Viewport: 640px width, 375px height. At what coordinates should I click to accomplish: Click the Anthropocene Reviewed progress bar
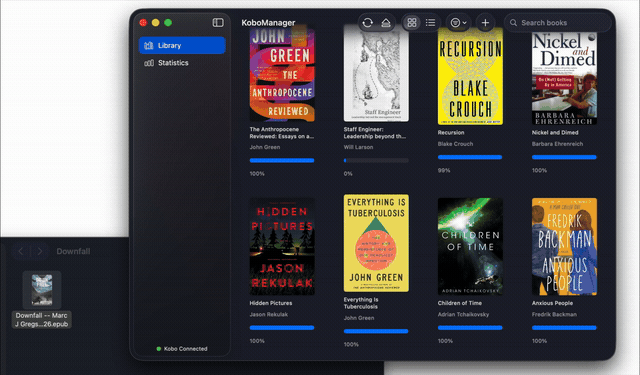tap(282, 161)
